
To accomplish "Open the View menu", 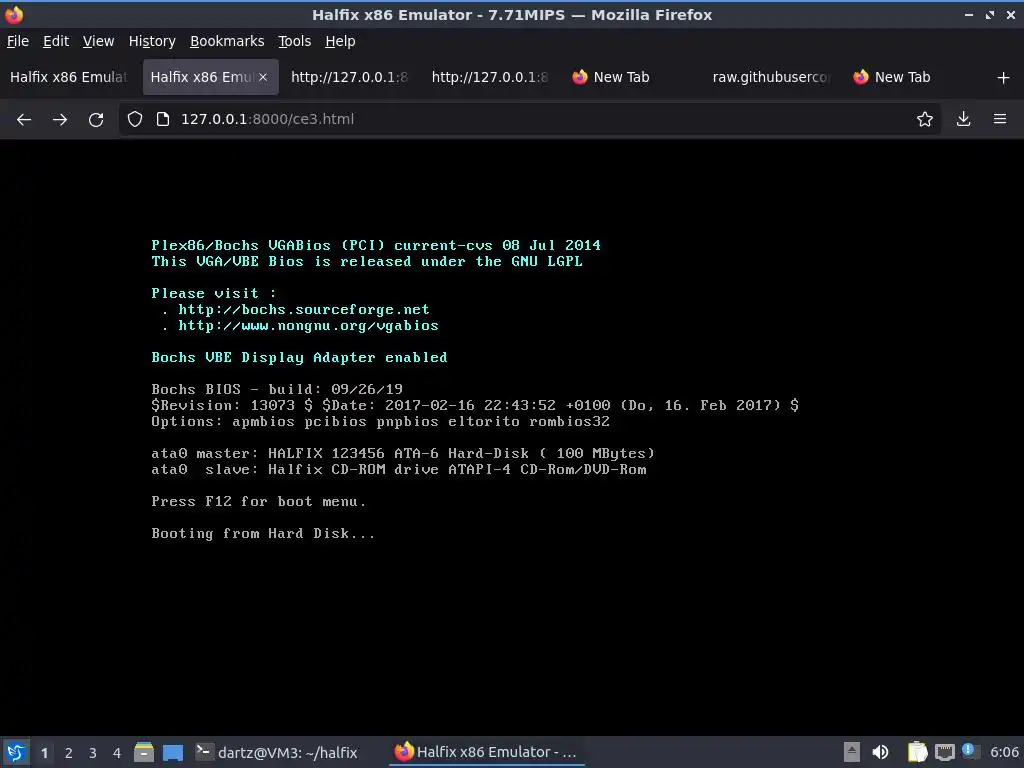I will [x=99, y=41].
